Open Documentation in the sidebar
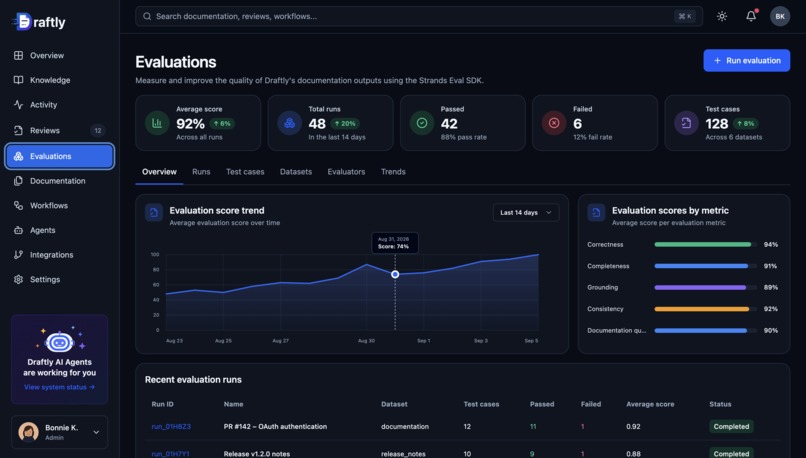The image size is (806, 458). pos(60,181)
